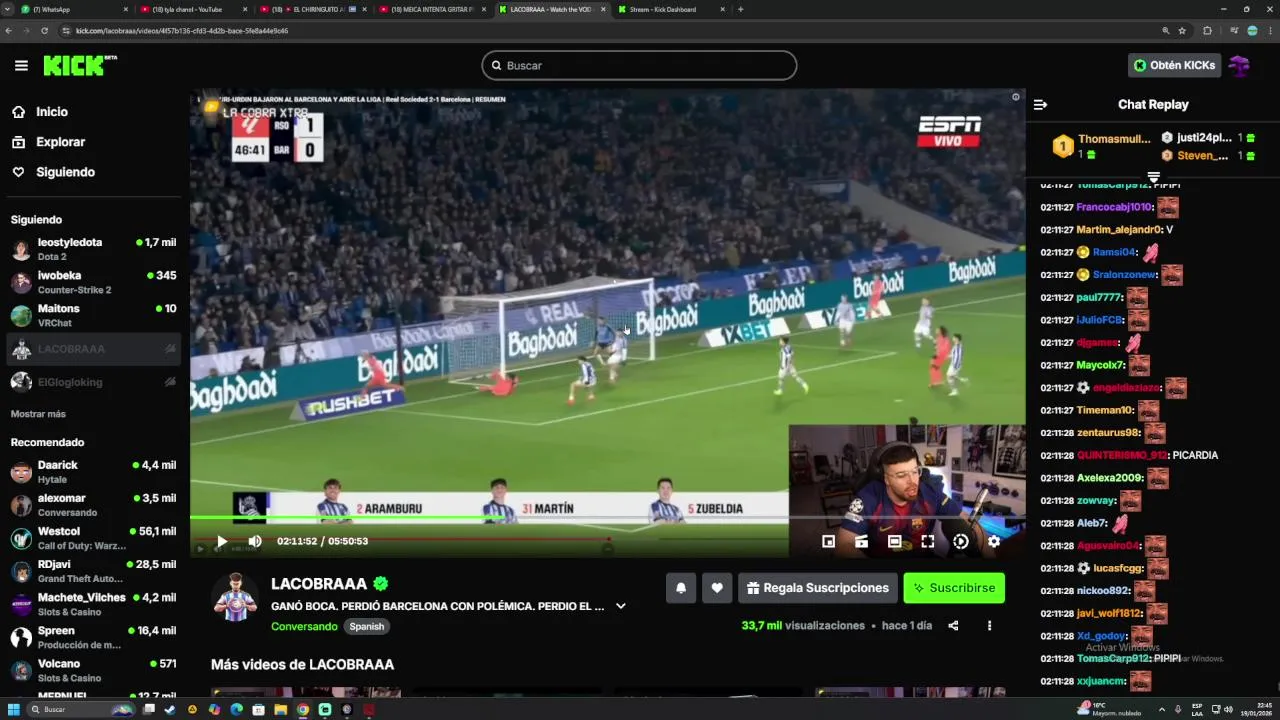1280x720 pixels.
Task: Open recommended channel RDjavi
Action: (x=93, y=571)
